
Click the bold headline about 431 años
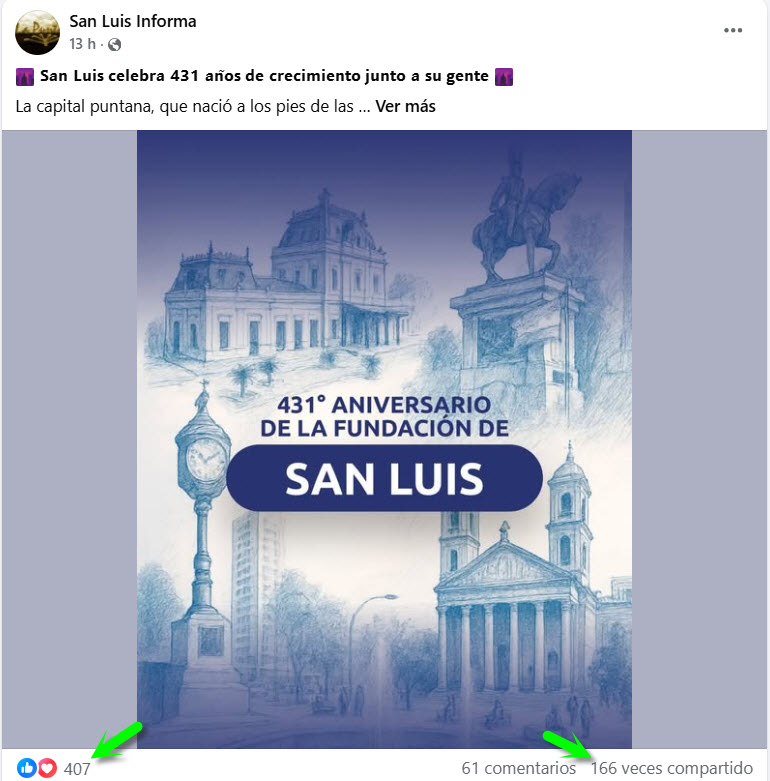click(x=264, y=76)
